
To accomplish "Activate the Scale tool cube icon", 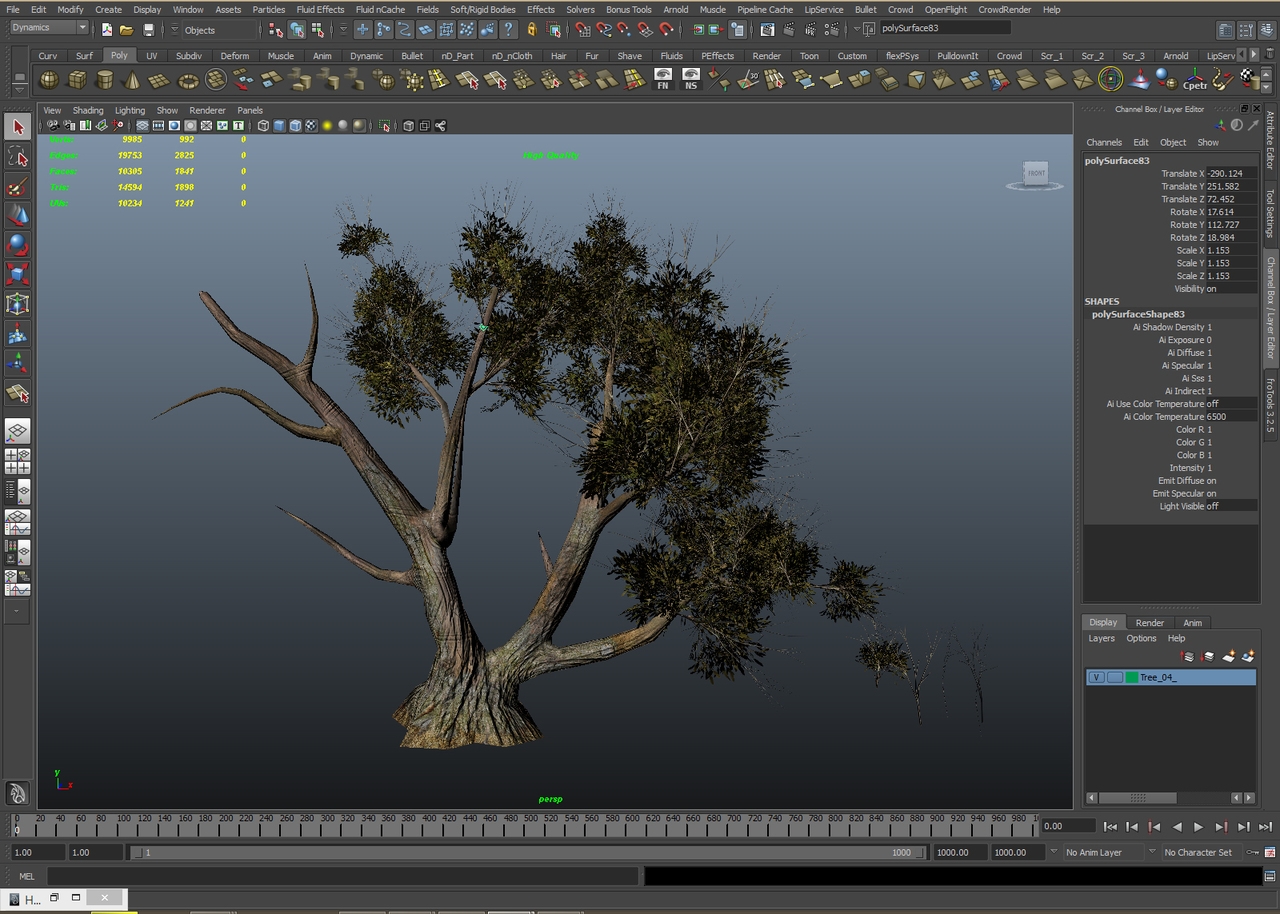I will pos(17,274).
